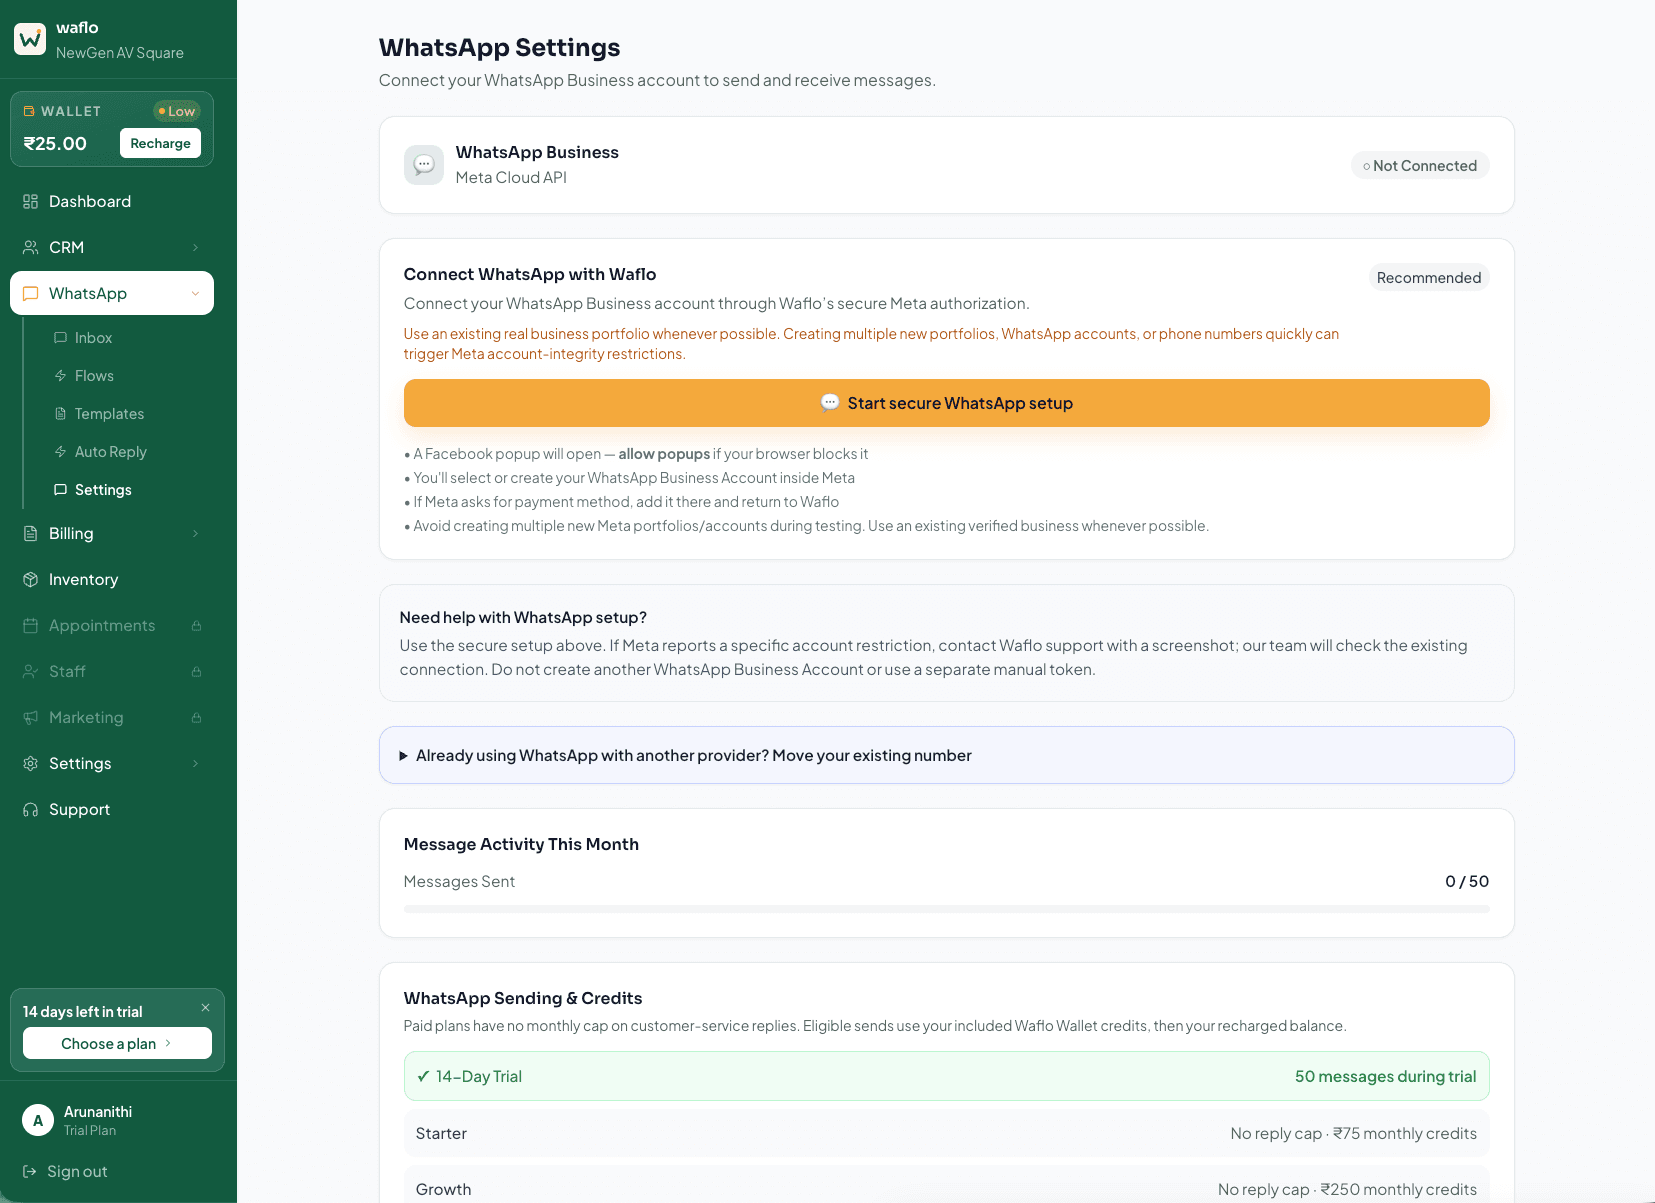Click the lock icon beside Appointments
Viewport: 1655px width, 1203px height.
click(196, 626)
